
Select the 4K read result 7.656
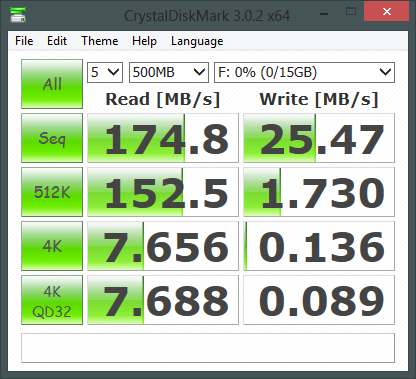click(163, 246)
